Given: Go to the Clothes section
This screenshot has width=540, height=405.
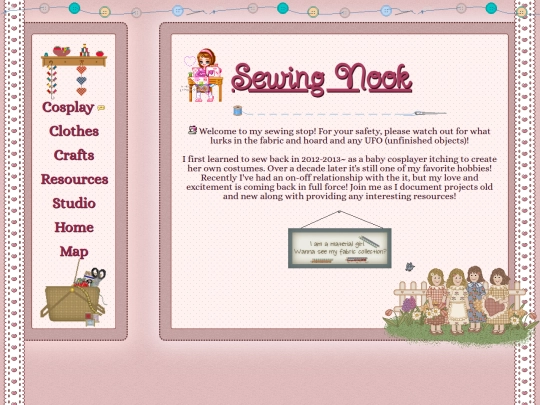Looking at the screenshot, I should tap(74, 131).
